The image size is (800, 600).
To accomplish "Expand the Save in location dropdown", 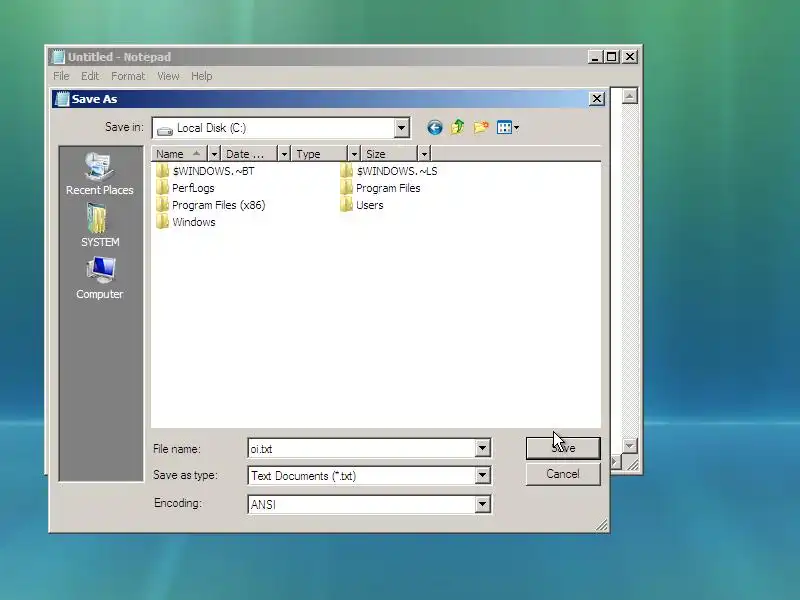I will pos(401,128).
